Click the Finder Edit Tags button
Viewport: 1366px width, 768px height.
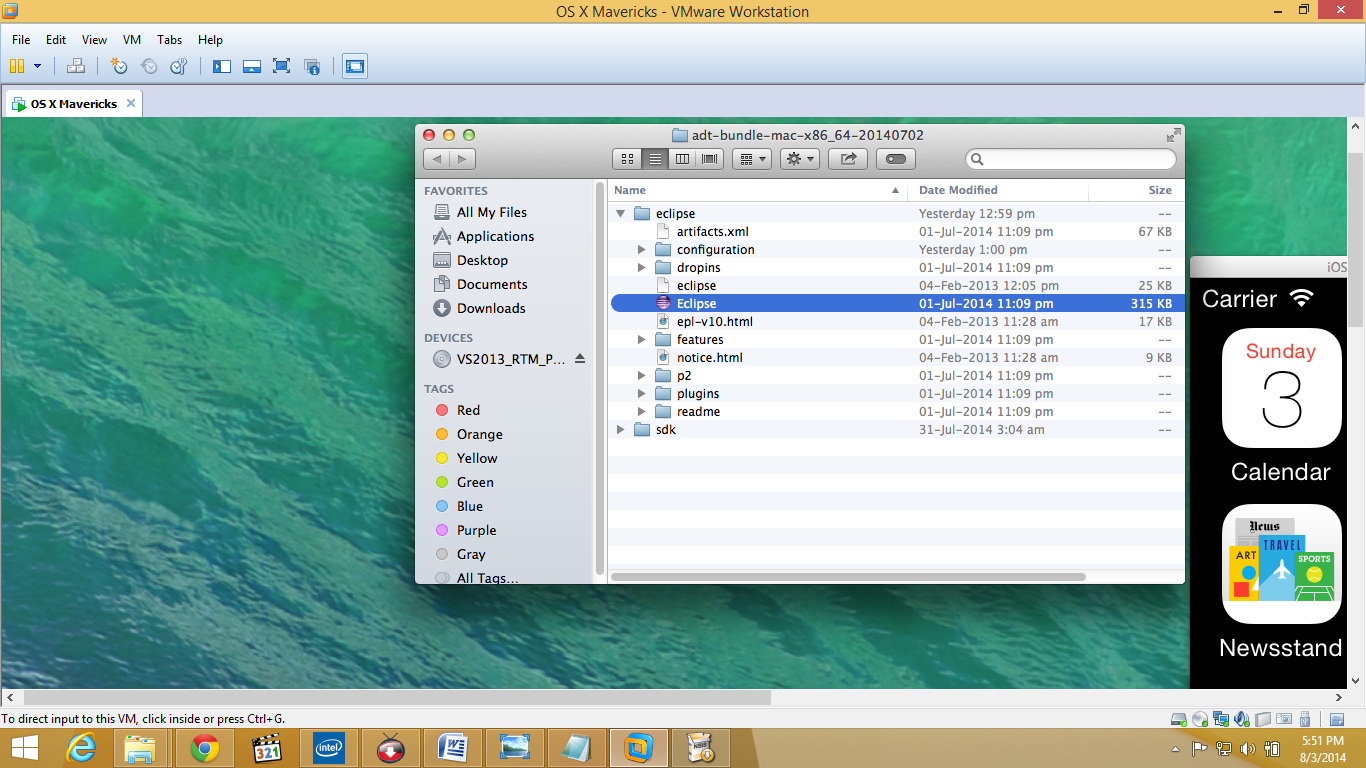pos(896,159)
